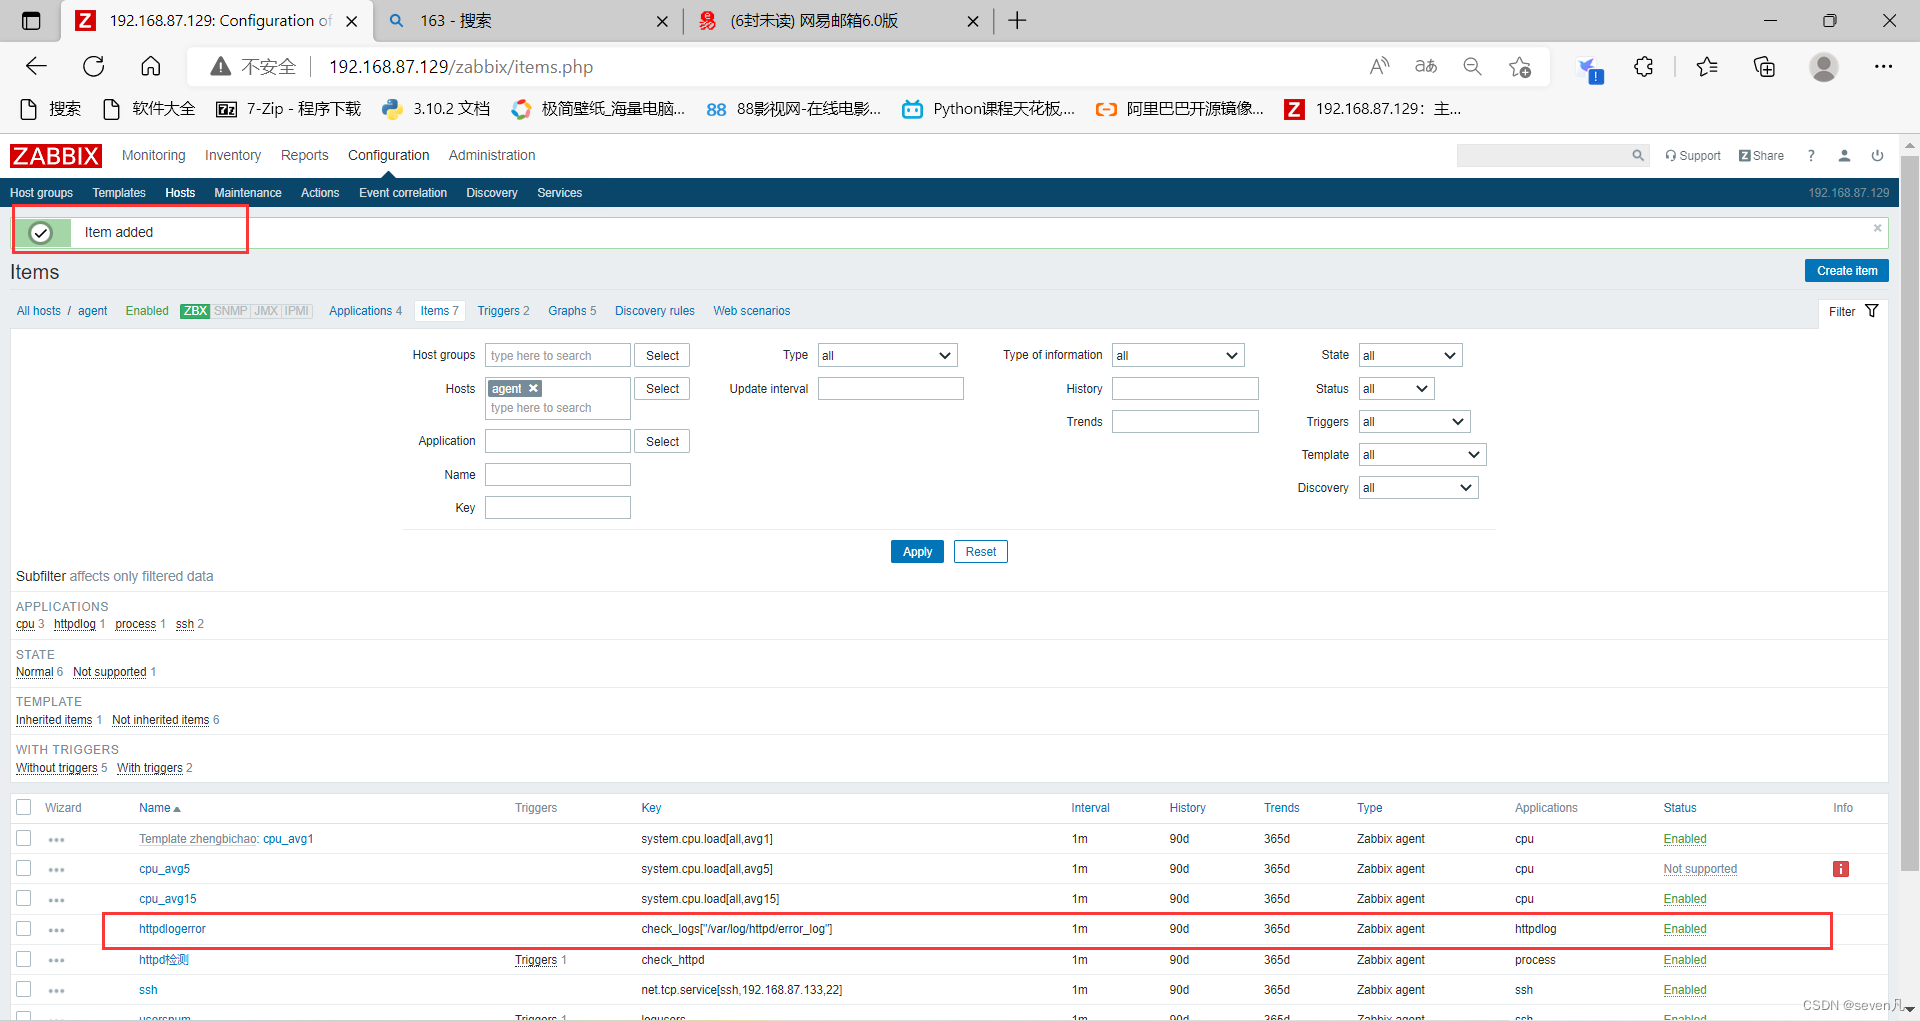Click the Apply filter button
The width and height of the screenshot is (1920, 1021).
(917, 552)
